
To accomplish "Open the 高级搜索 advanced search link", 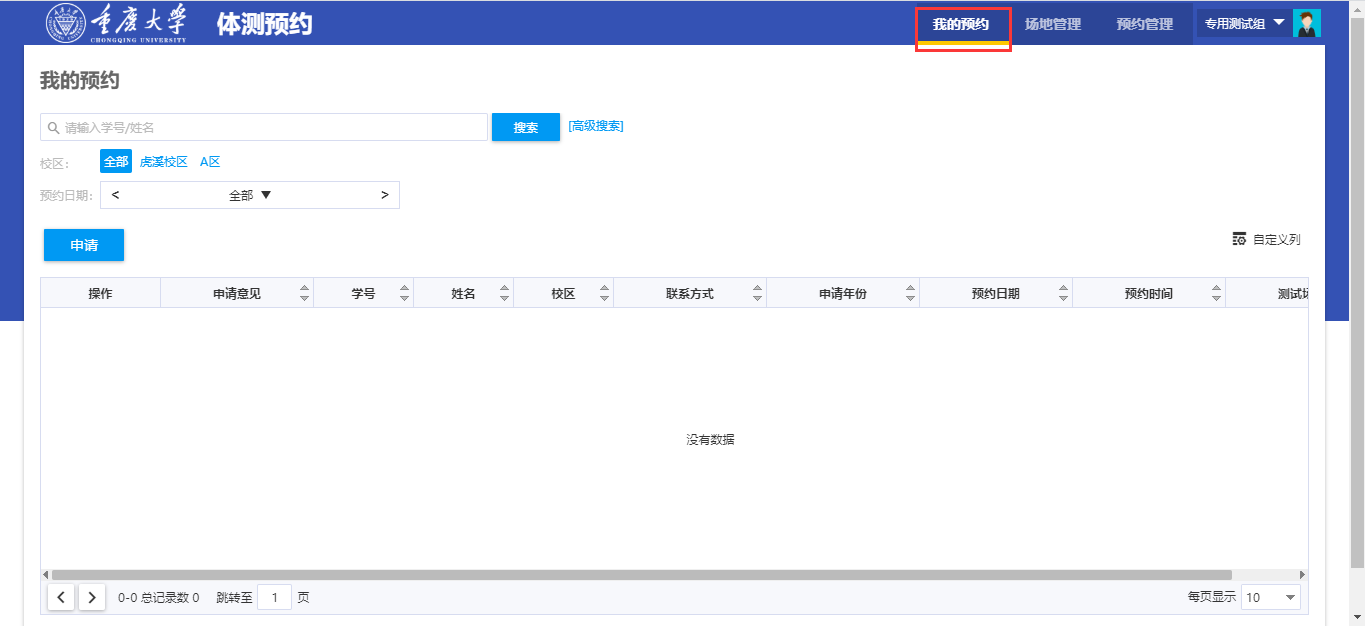I will click(x=596, y=126).
